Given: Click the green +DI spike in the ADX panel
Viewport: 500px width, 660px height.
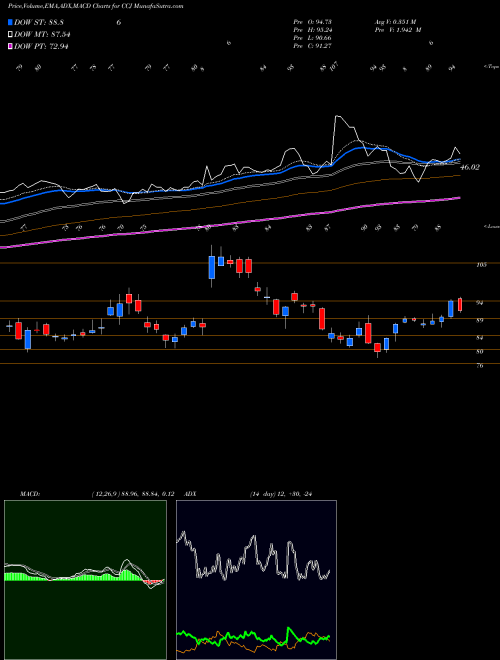Looking at the screenshot, I should point(289,630).
